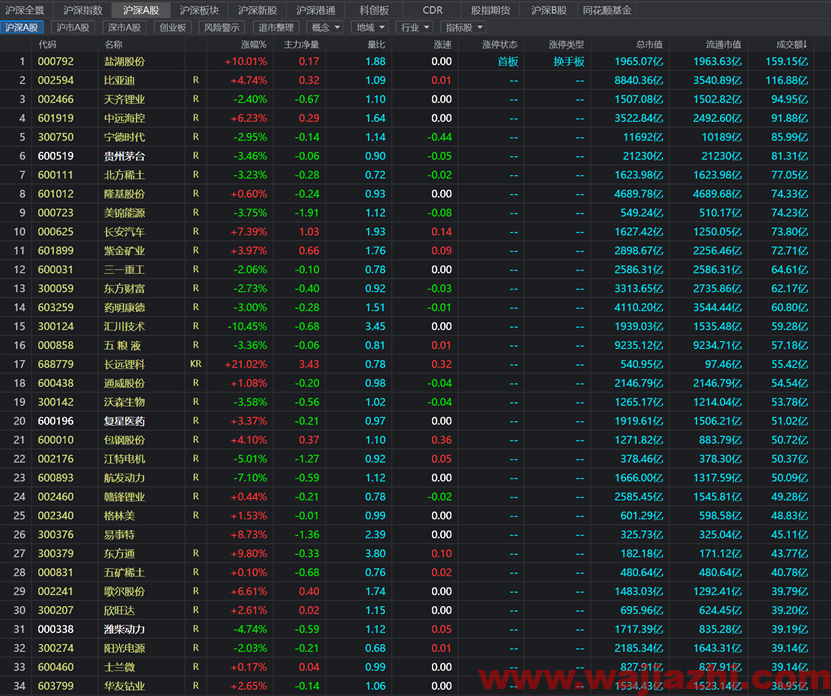
Task: Open the 股指期货 tab
Action: [490, 10]
